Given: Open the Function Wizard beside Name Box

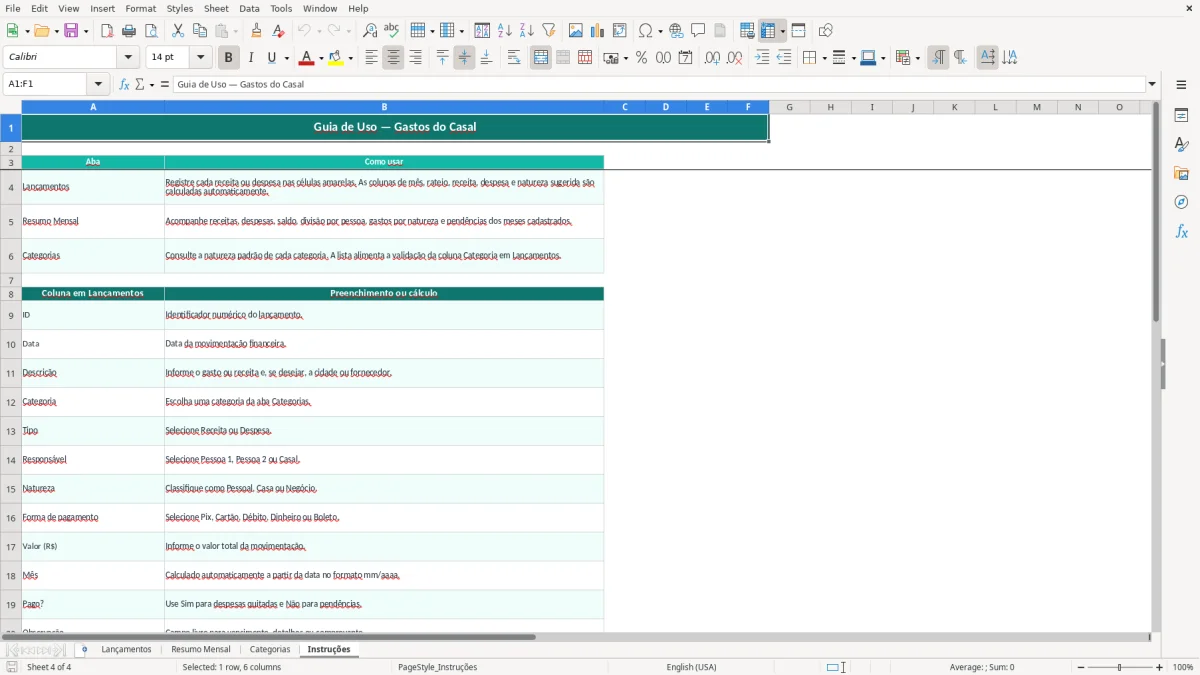Looking at the screenshot, I should 125,84.
